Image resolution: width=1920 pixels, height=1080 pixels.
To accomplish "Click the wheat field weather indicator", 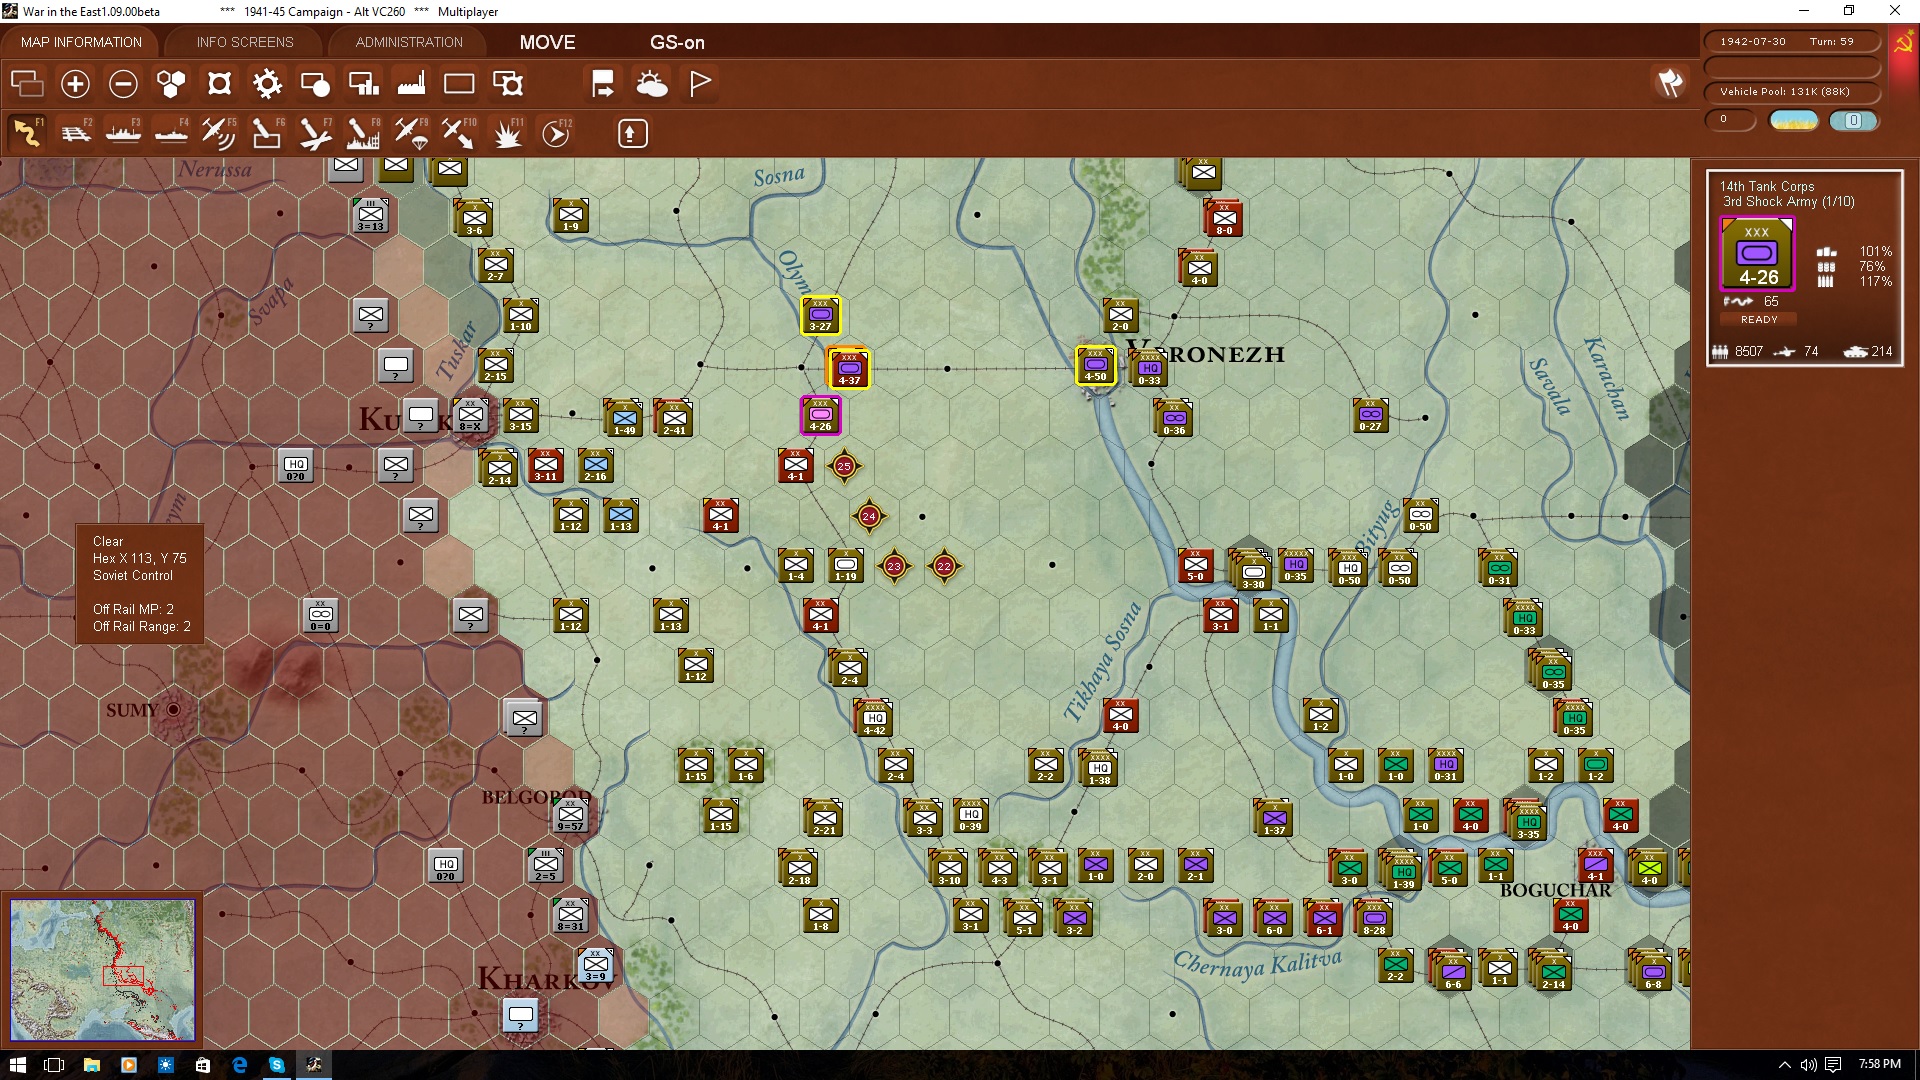I will [1793, 120].
